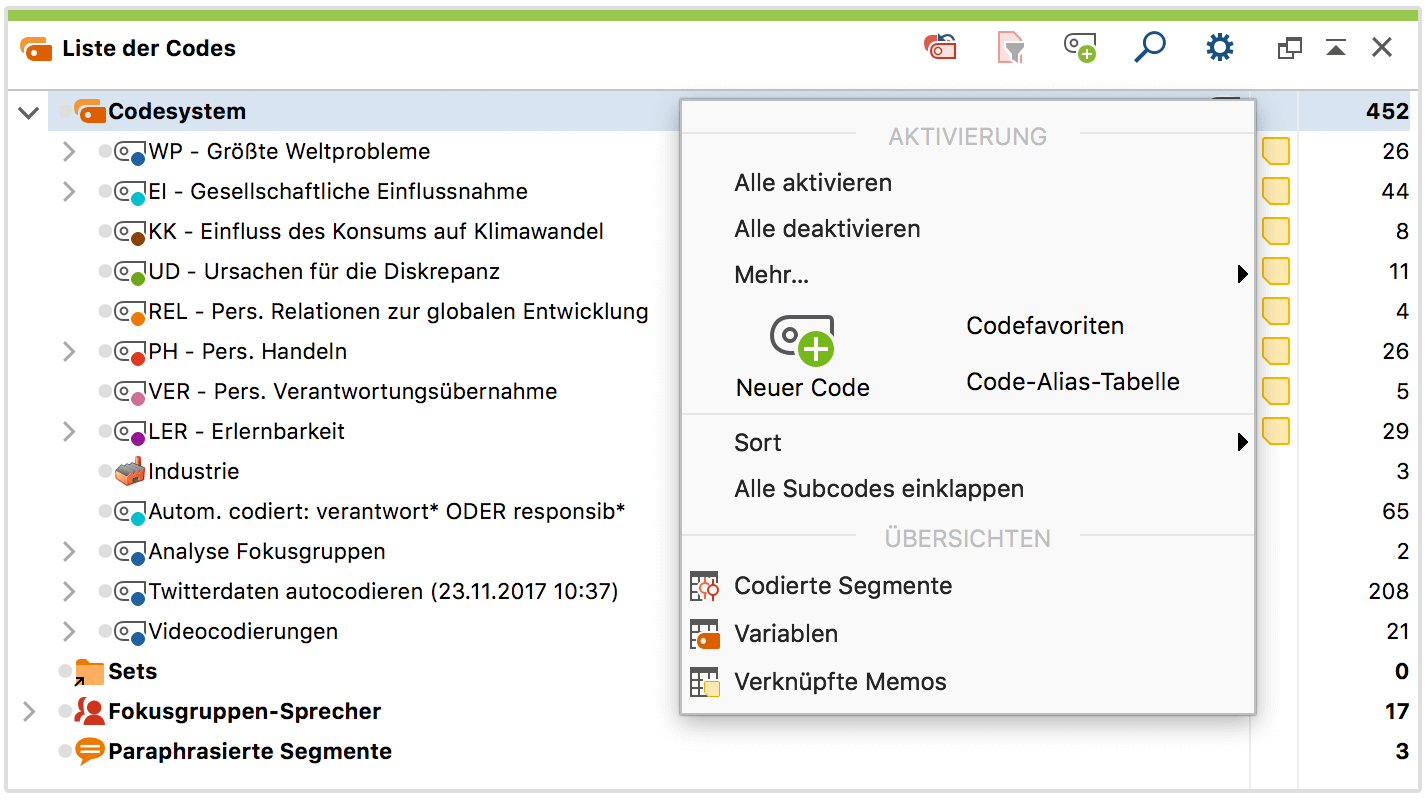Screen dimensions: 1426x800
Task: Click the total count 452
Action: click(x=1388, y=111)
